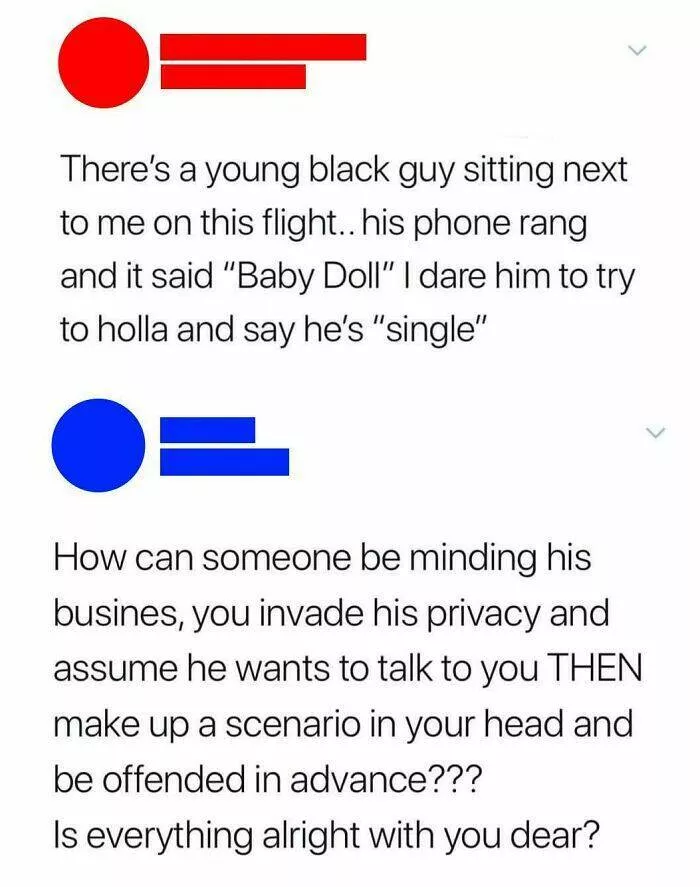Click the words "make up a scenario"
Viewport: 700px width, 887px height.
click(207, 725)
